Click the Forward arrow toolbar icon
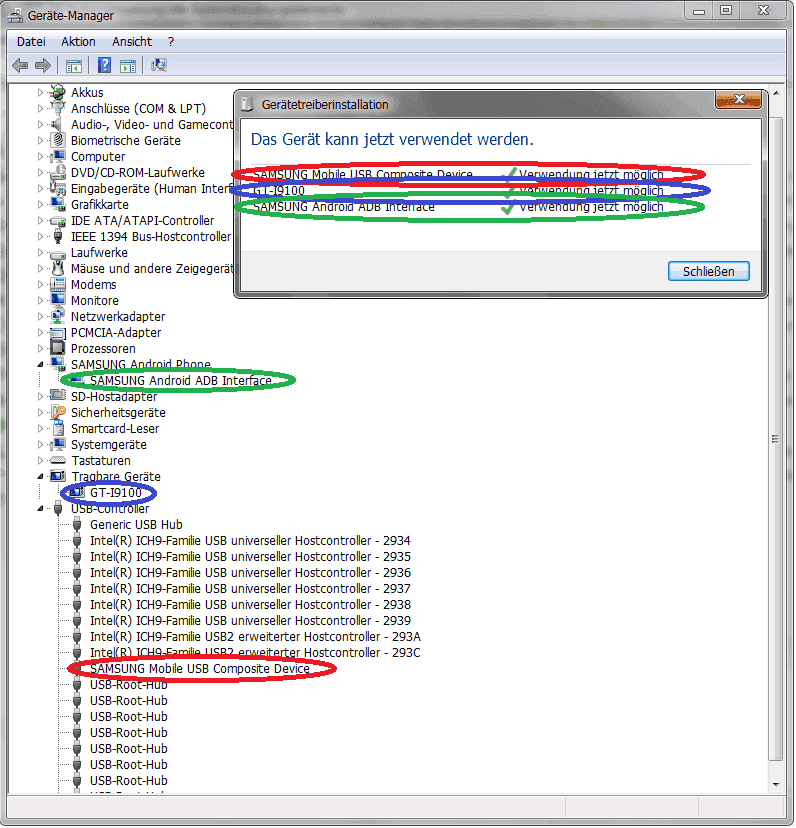Screen dimensions: 796x828 tap(43, 65)
